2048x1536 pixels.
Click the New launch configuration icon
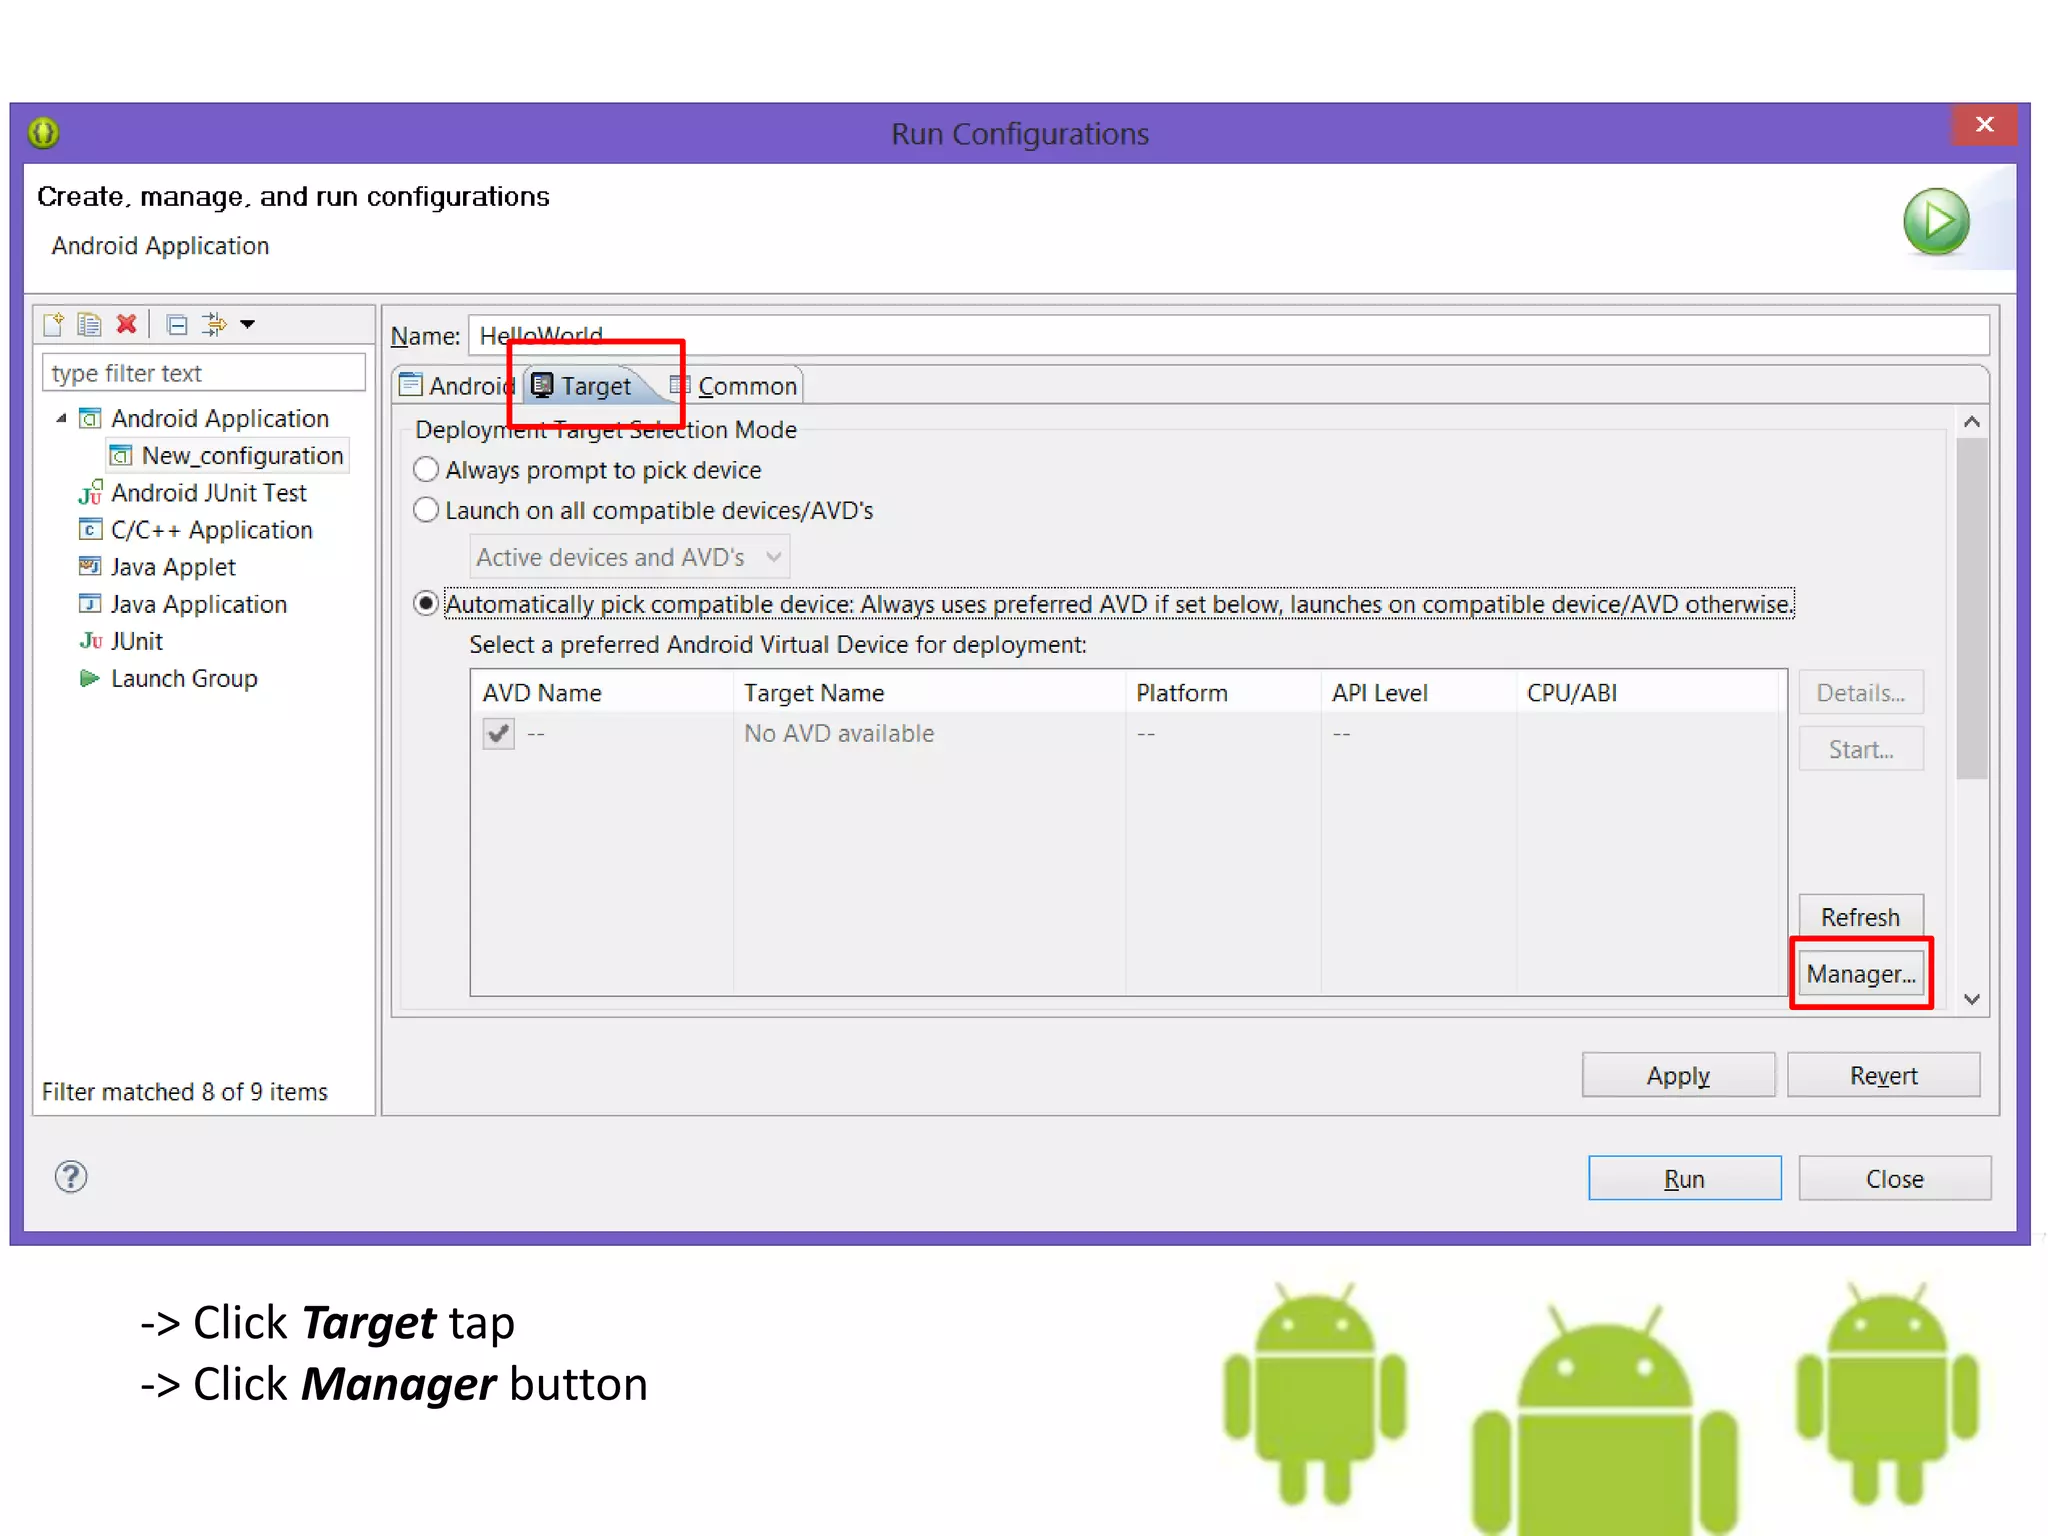point(54,324)
